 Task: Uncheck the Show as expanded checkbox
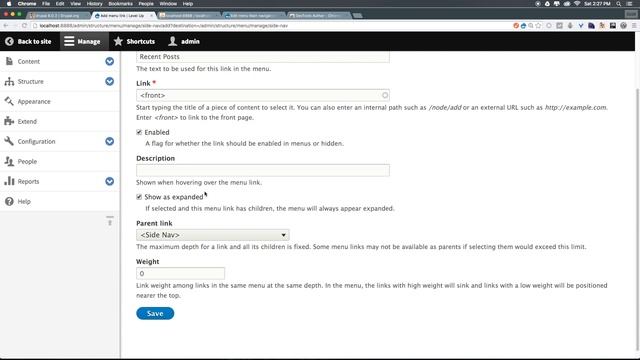(139, 197)
